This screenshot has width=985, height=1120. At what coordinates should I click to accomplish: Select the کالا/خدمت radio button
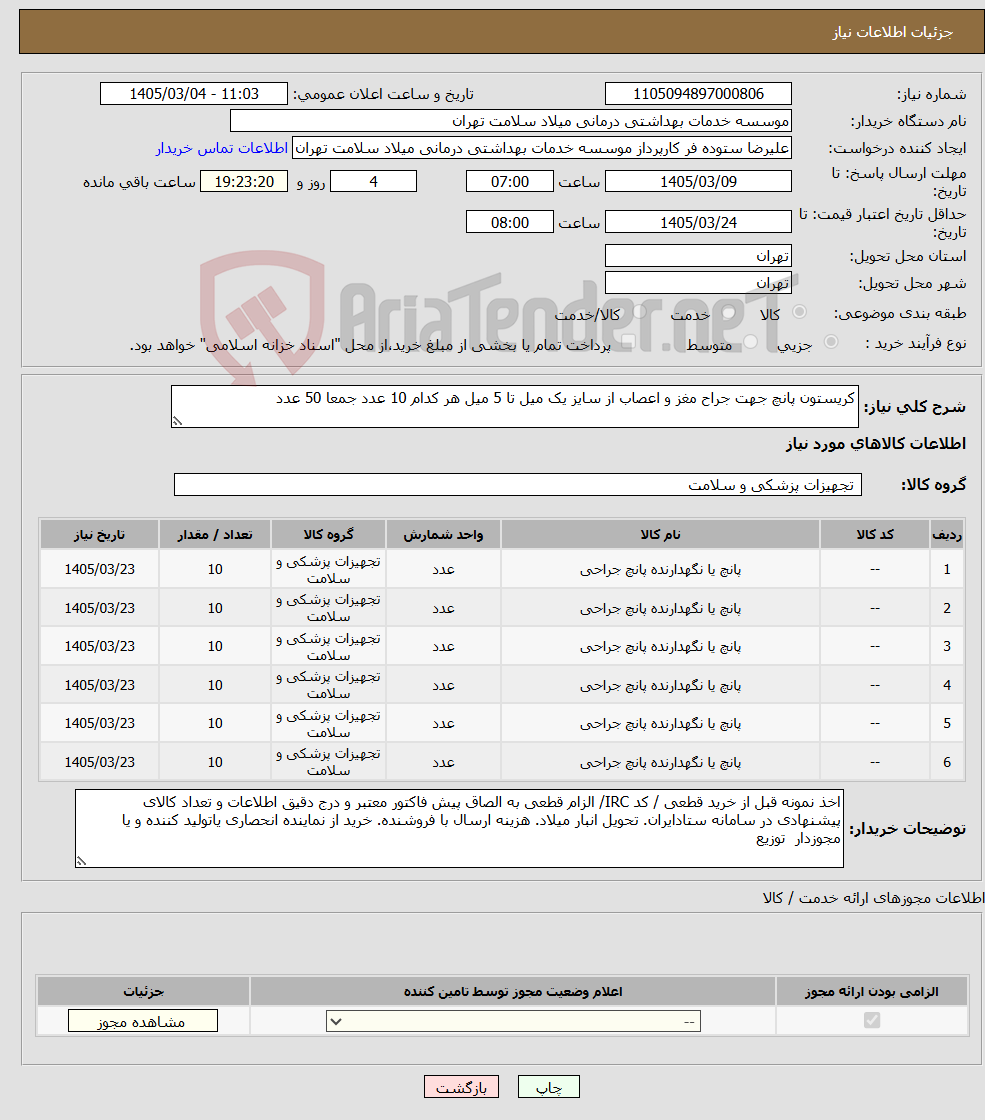(639, 312)
